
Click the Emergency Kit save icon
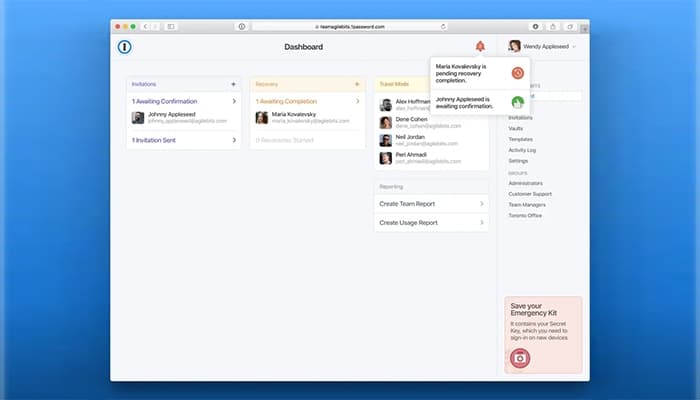[520, 358]
